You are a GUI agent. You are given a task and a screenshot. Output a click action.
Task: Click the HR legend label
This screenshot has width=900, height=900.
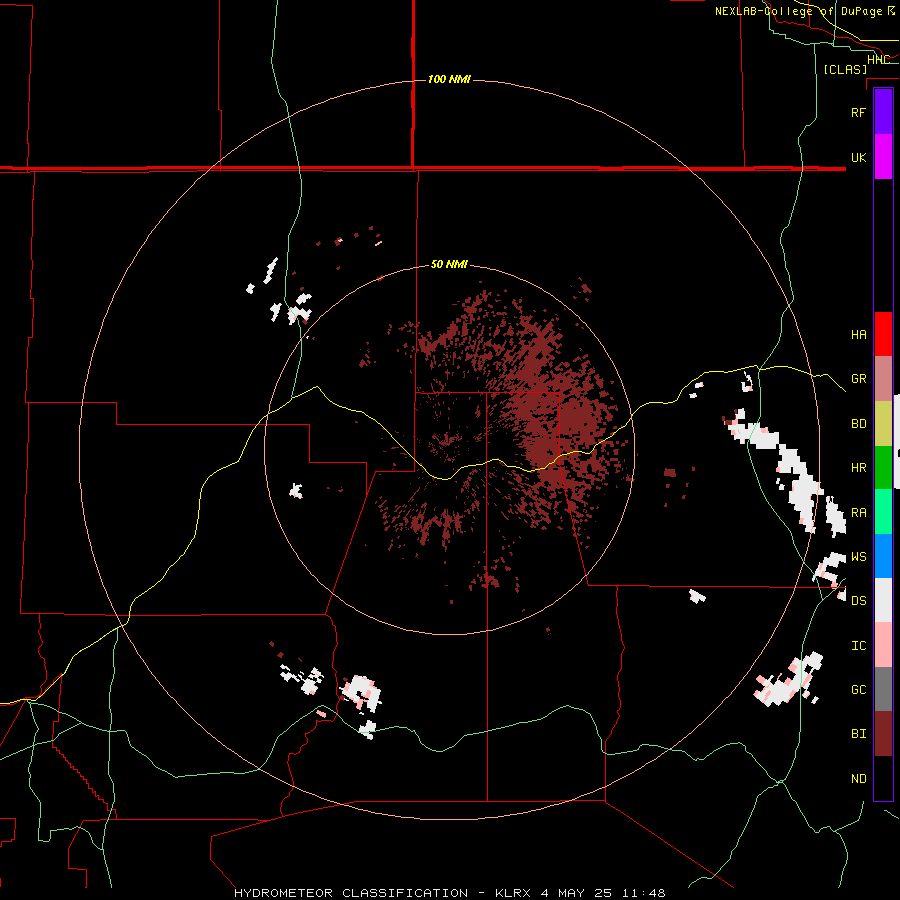(x=858, y=468)
